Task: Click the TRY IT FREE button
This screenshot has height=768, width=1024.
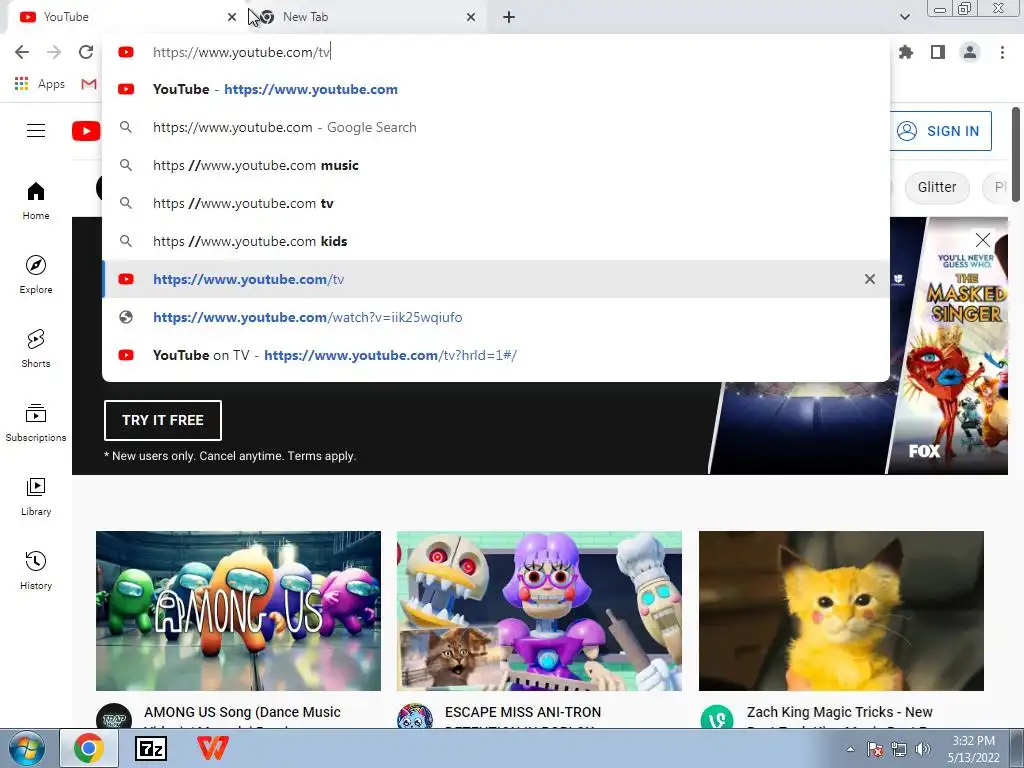Action: tap(163, 420)
